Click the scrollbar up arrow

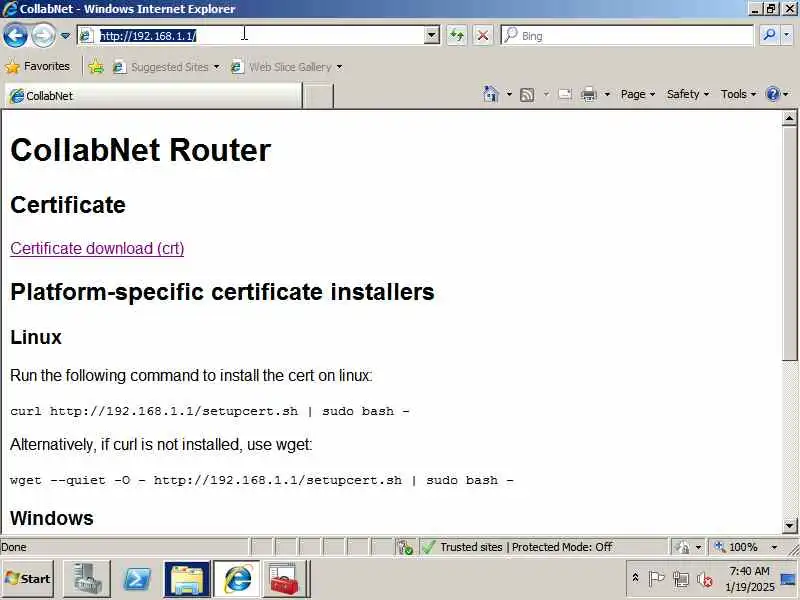(789, 118)
